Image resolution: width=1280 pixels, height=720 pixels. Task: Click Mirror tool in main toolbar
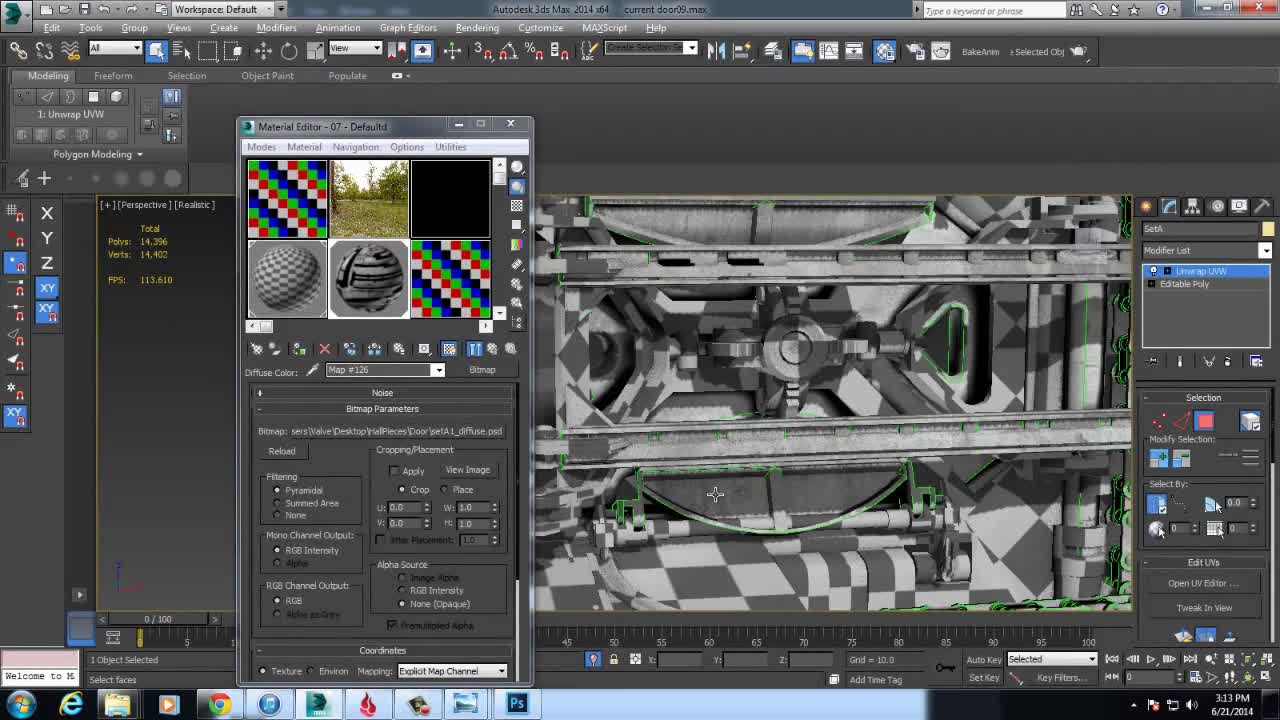[716, 51]
